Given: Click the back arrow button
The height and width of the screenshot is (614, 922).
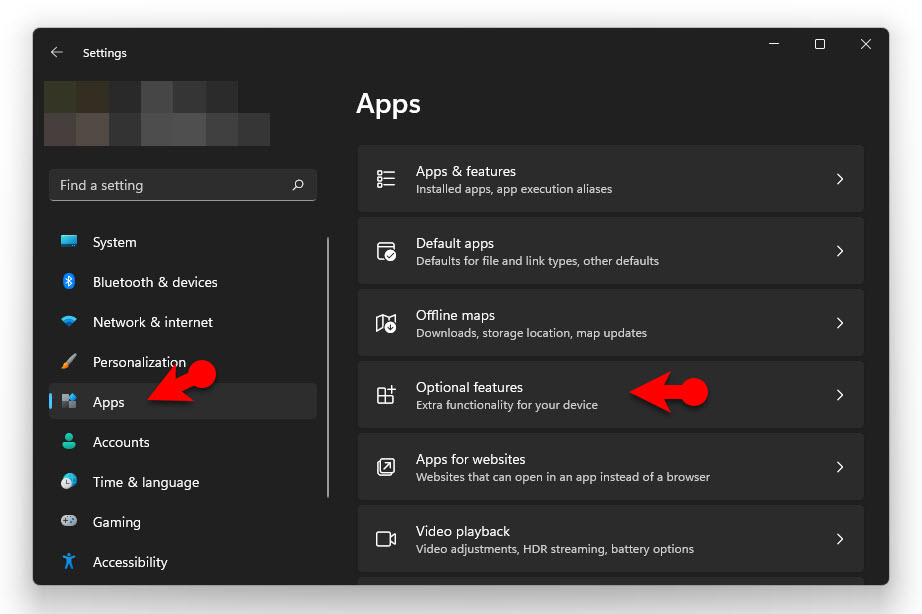Looking at the screenshot, I should [x=57, y=52].
